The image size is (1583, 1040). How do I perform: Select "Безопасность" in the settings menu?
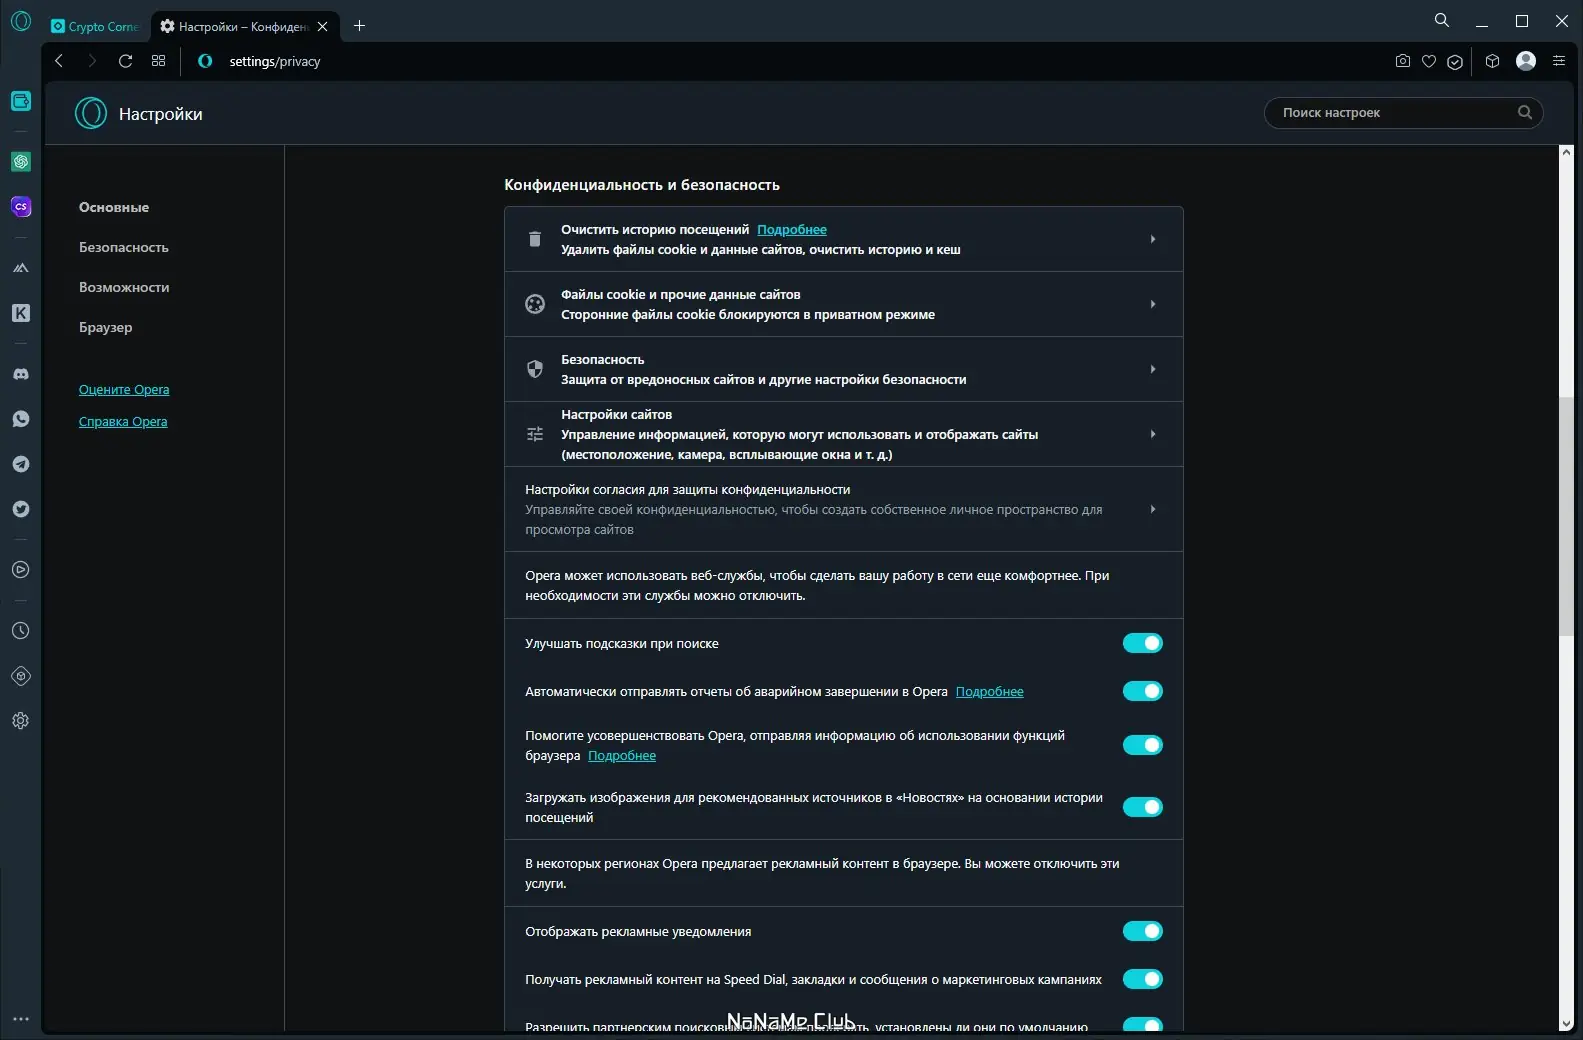pyautogui.click(x=124, y=247)
